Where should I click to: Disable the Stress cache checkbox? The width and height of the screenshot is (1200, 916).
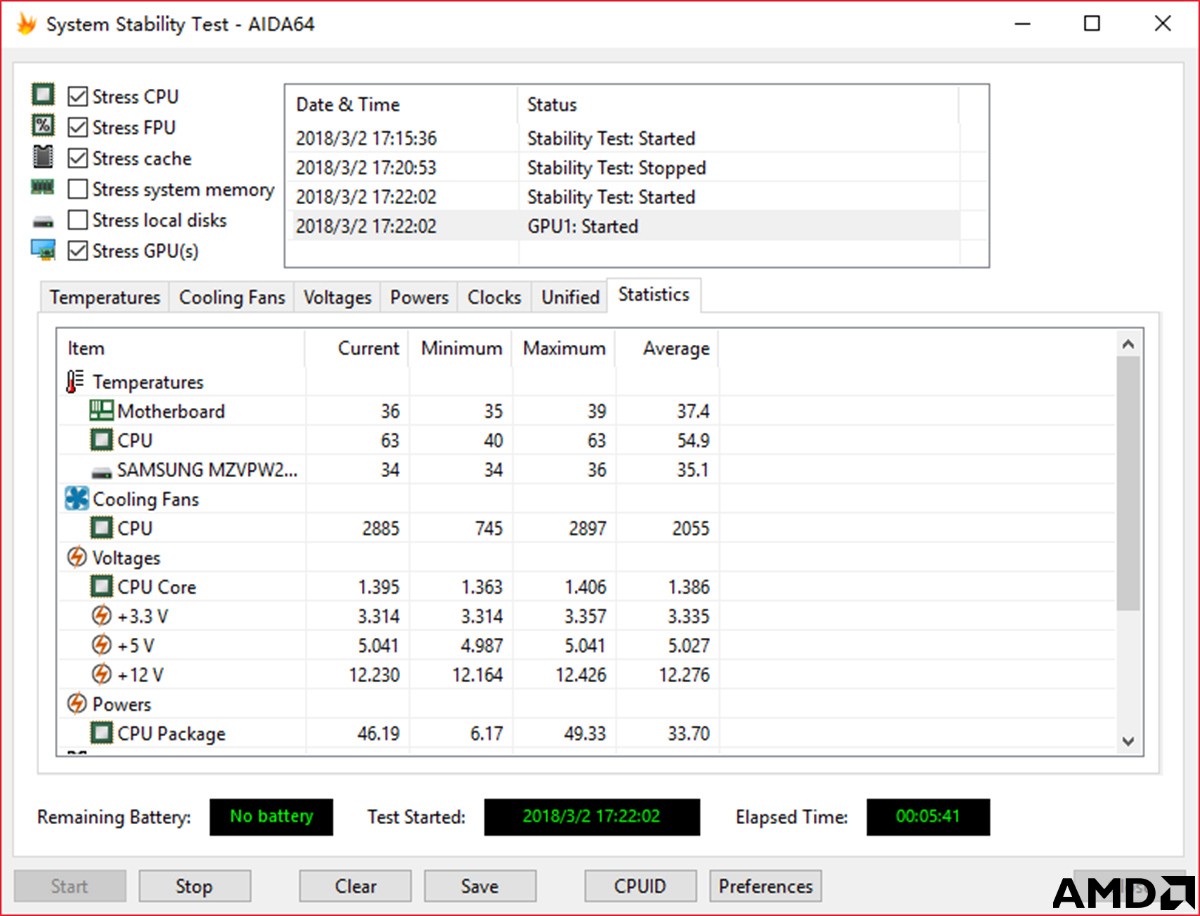pos(77,158)
